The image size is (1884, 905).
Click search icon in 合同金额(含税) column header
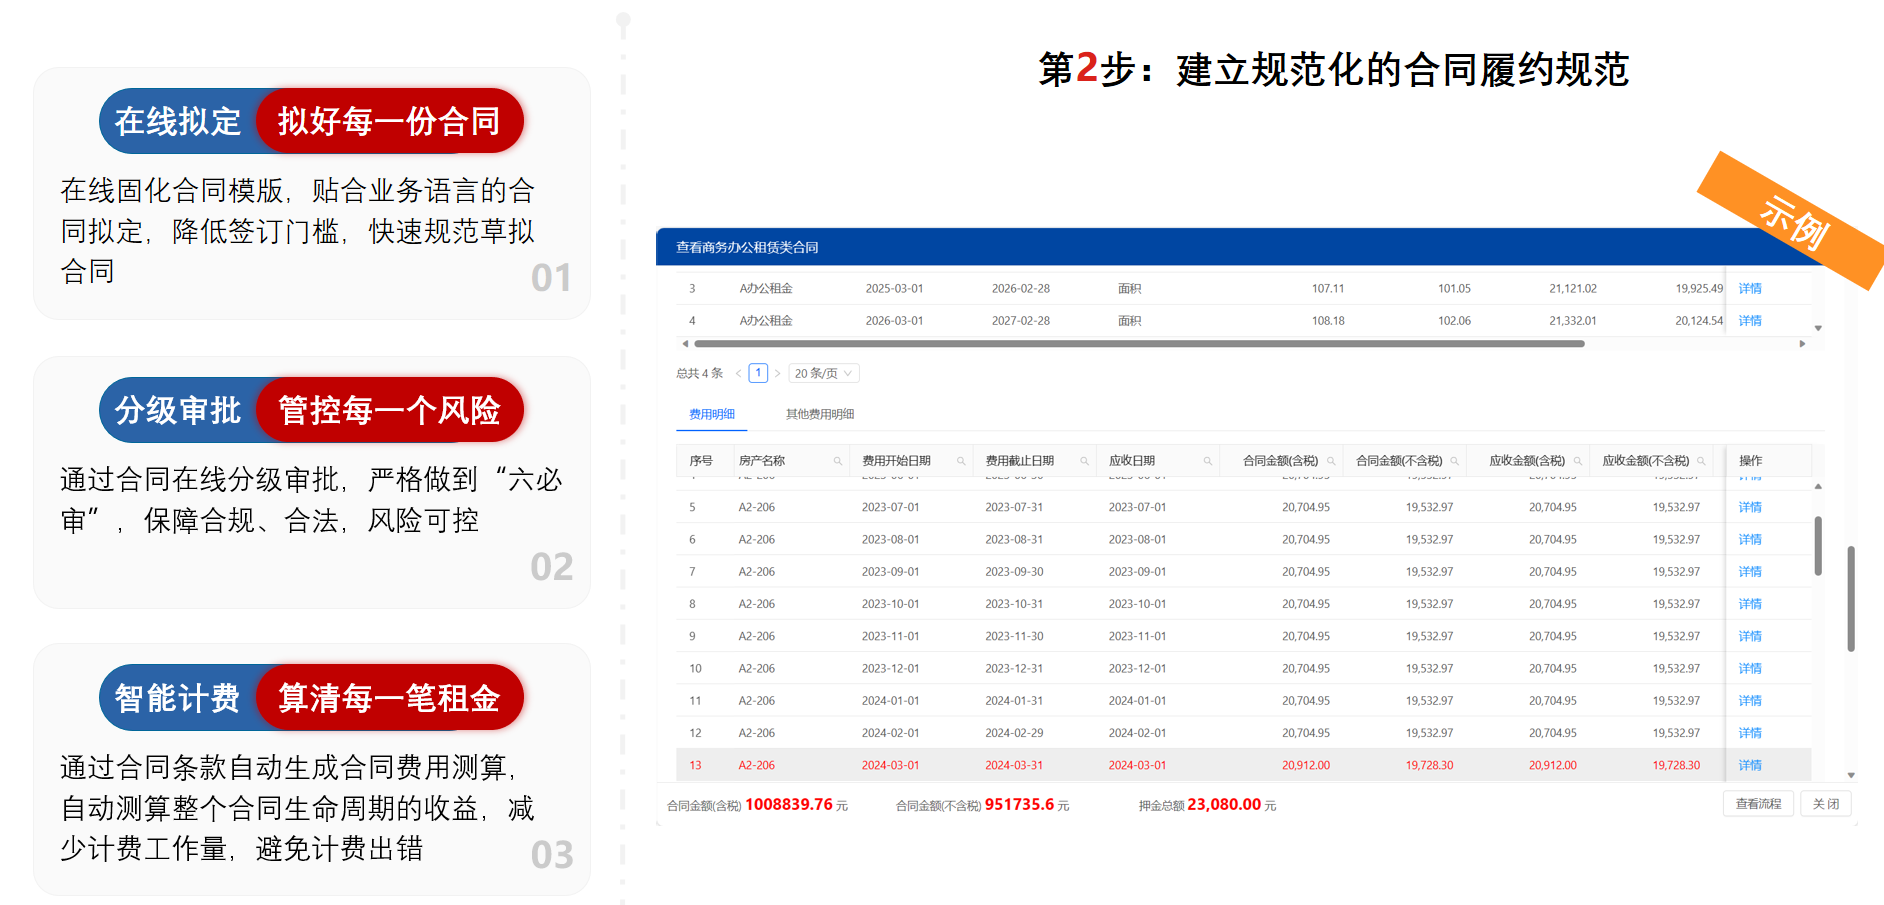tap(1331, 461)
